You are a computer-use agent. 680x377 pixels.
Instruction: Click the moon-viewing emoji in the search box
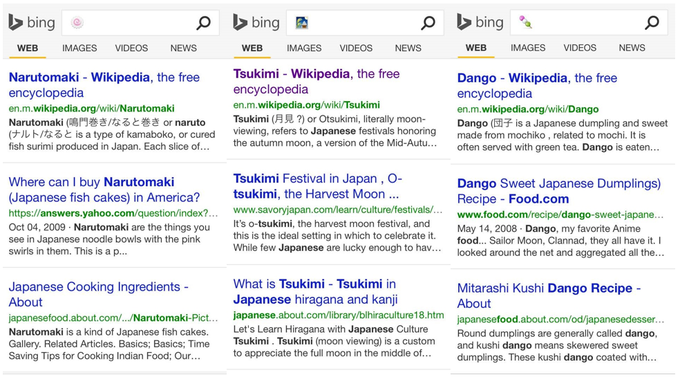tap(301, 23)
